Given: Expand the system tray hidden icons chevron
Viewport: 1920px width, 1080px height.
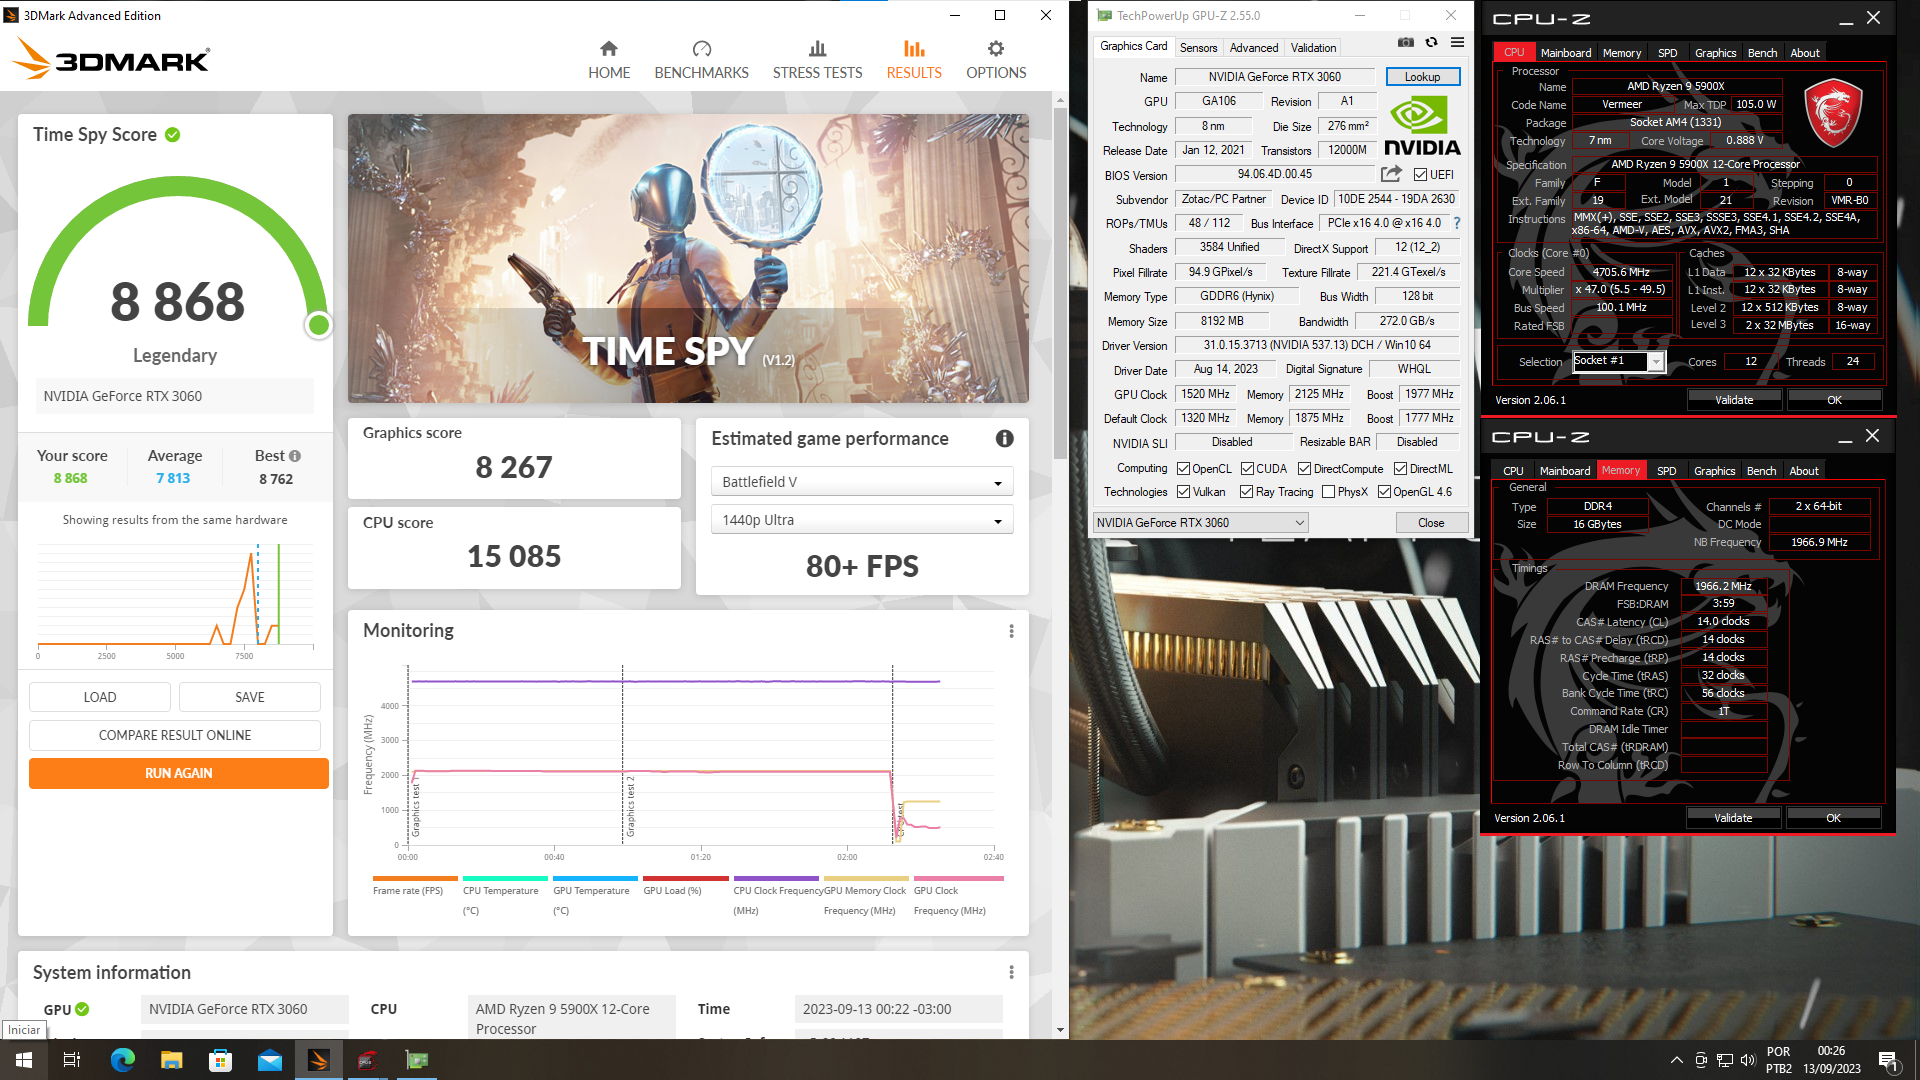Looking at the screenshot, I should 1676,1060.
